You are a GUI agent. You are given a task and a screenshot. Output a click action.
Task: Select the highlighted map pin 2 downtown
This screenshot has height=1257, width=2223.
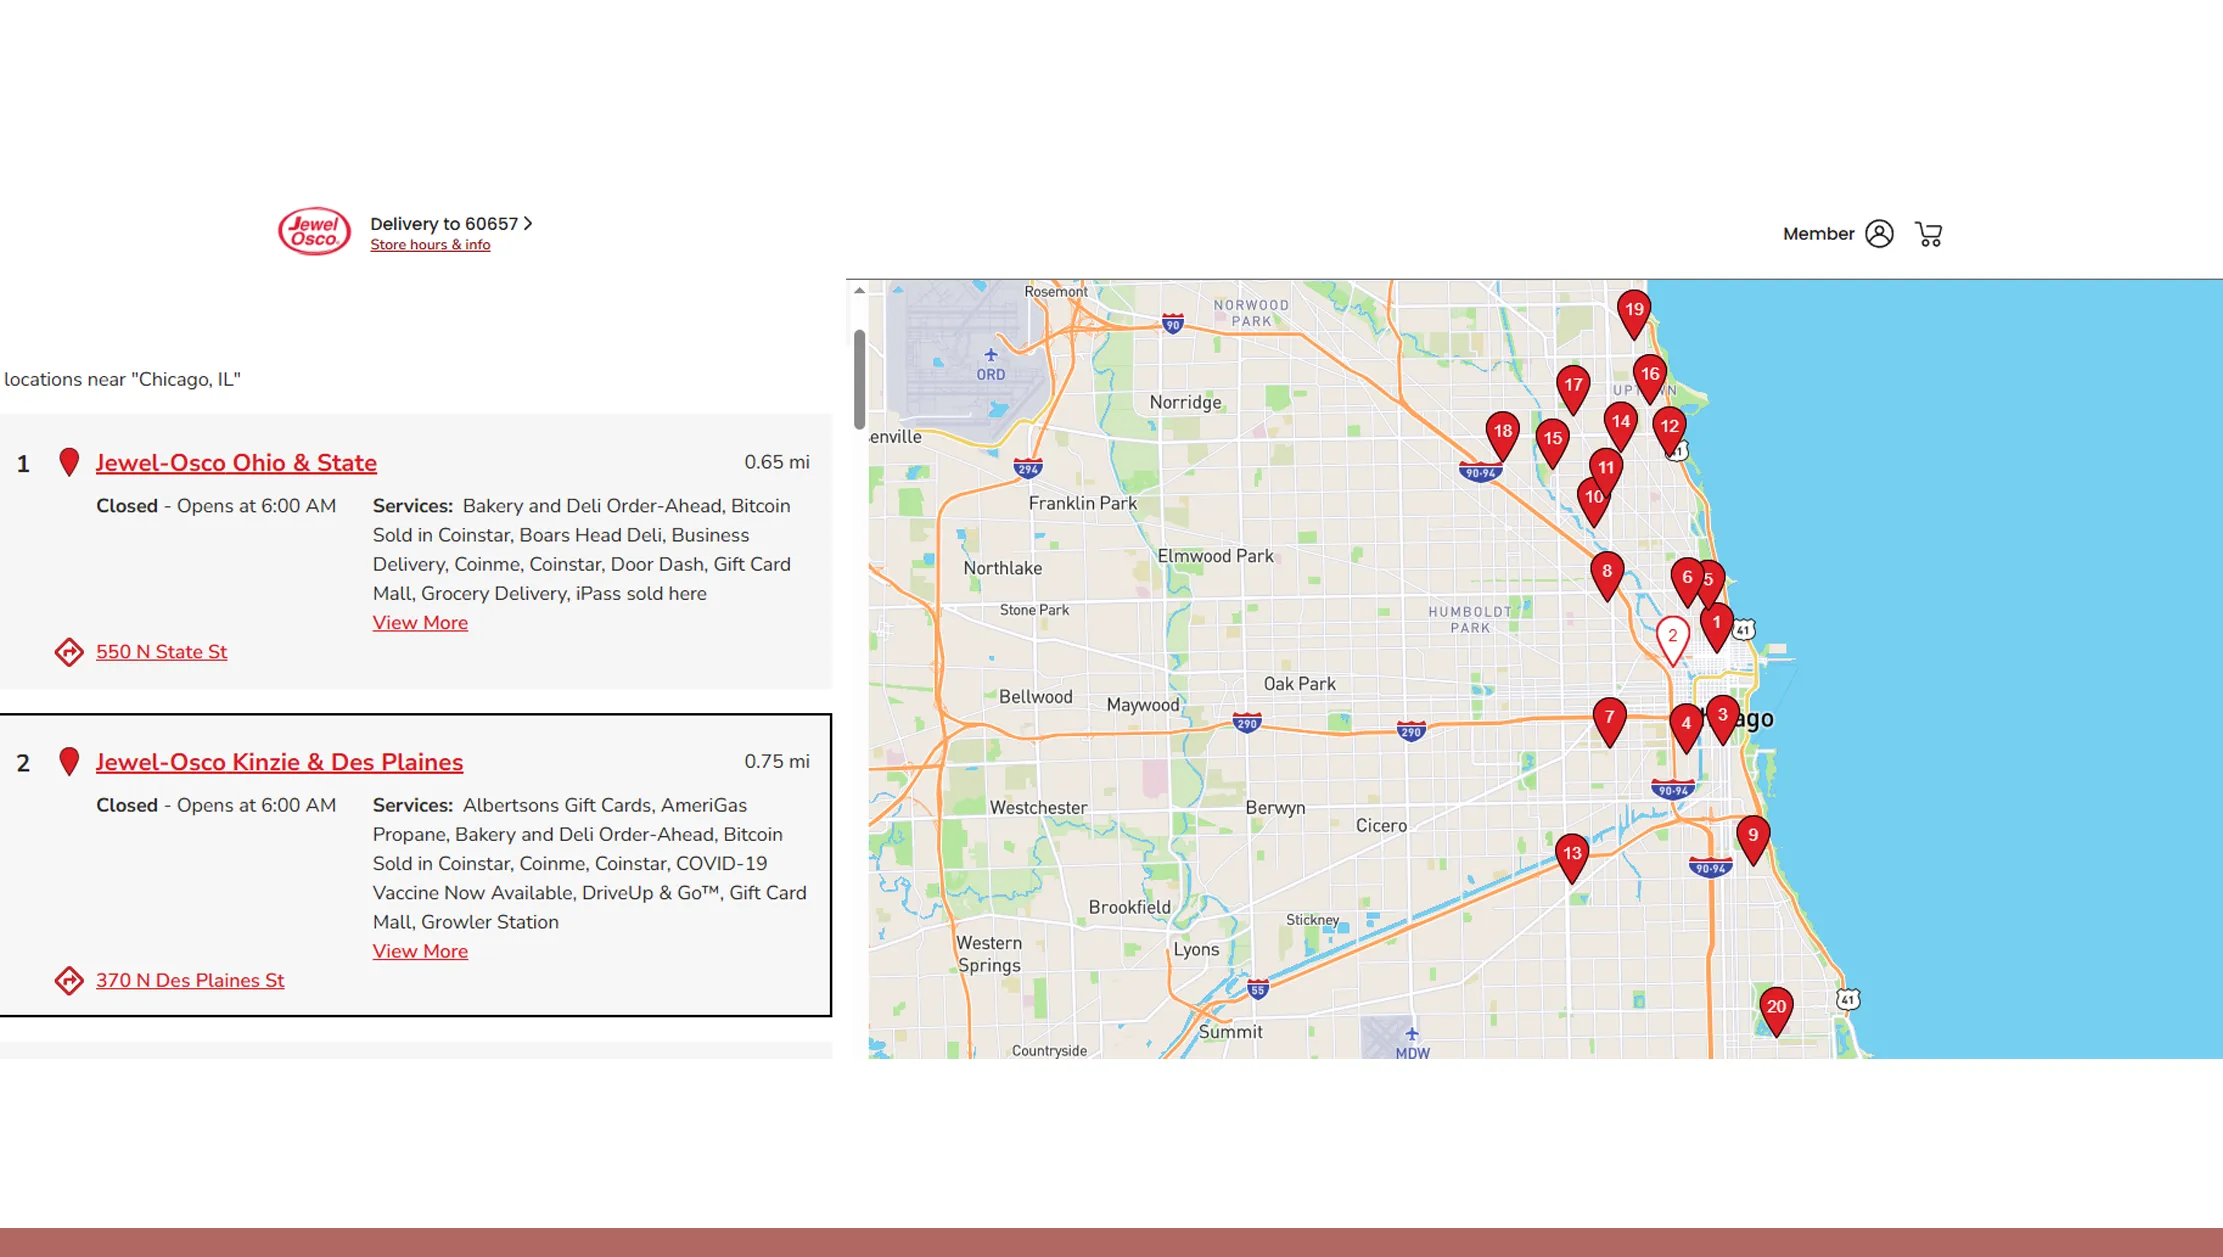pos(1672,634)
